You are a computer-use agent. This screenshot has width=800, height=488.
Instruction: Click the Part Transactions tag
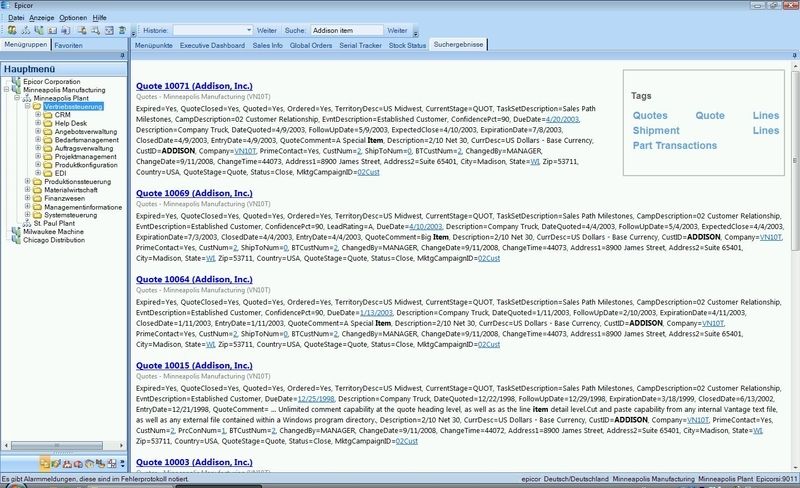(x=674, y=145)
